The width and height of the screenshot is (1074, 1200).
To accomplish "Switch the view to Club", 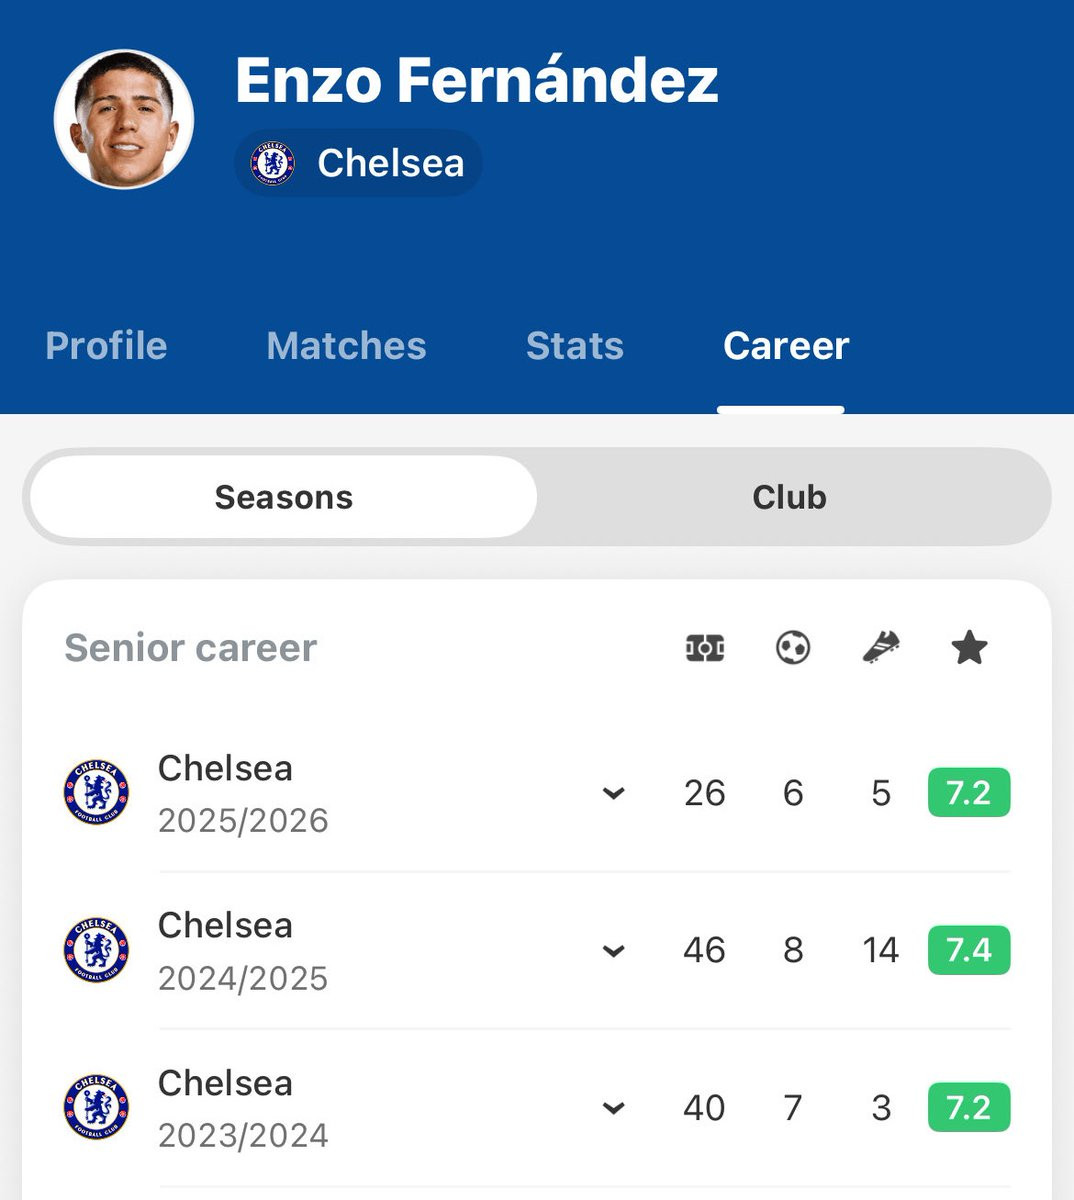I will point(790,497).
